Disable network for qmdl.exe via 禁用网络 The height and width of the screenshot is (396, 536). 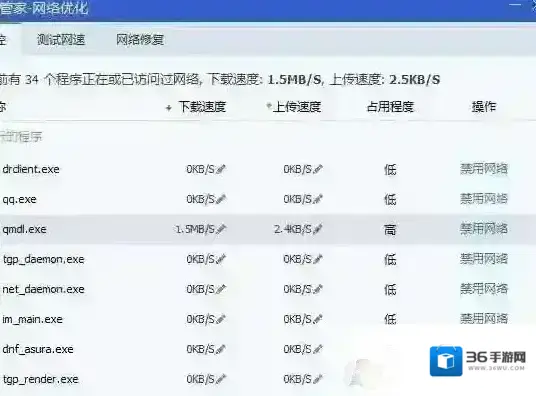click(x=484, y=229)
